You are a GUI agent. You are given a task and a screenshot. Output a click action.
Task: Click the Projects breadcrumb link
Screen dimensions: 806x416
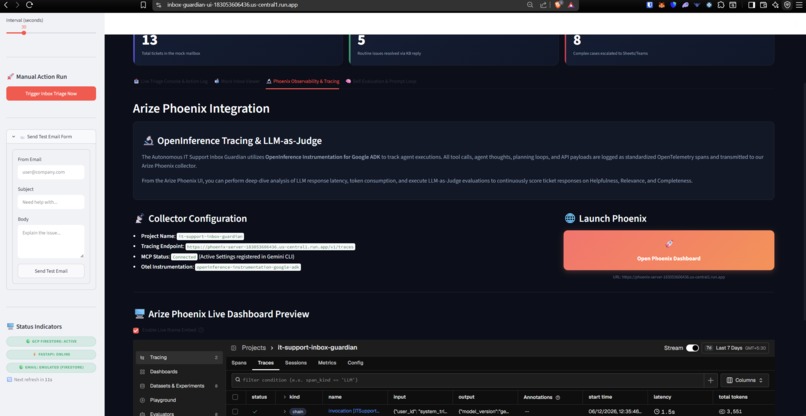tap(253, 348)
